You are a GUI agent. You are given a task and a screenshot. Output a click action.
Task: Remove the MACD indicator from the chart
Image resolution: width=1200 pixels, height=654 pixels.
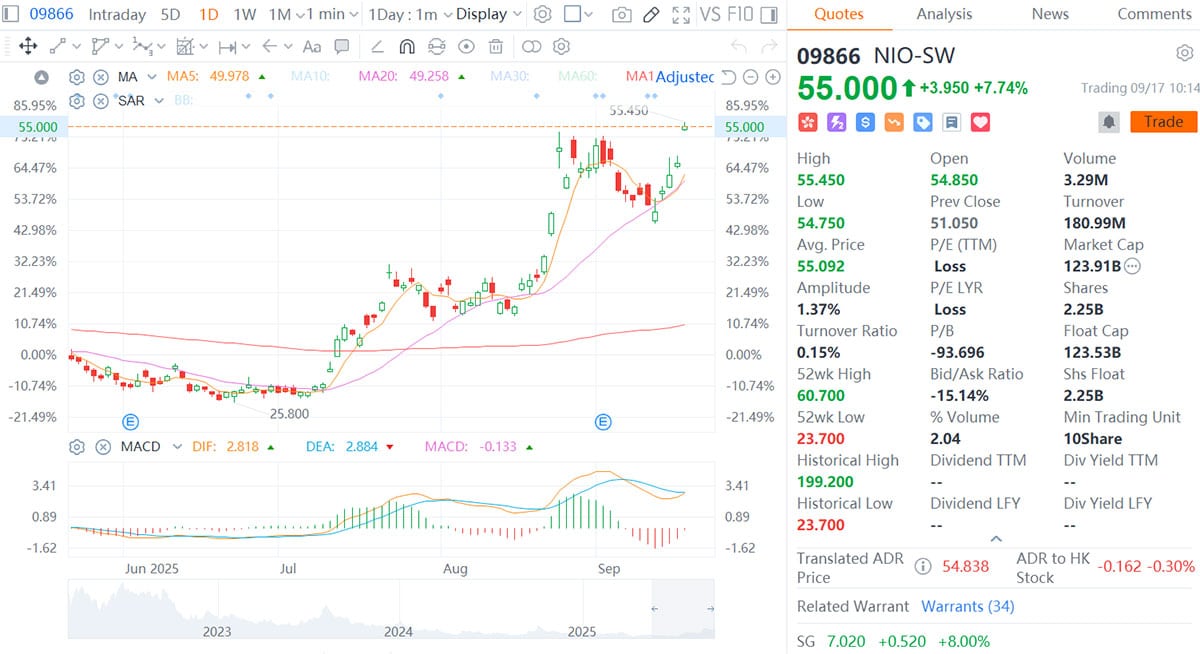click(103, 447)
